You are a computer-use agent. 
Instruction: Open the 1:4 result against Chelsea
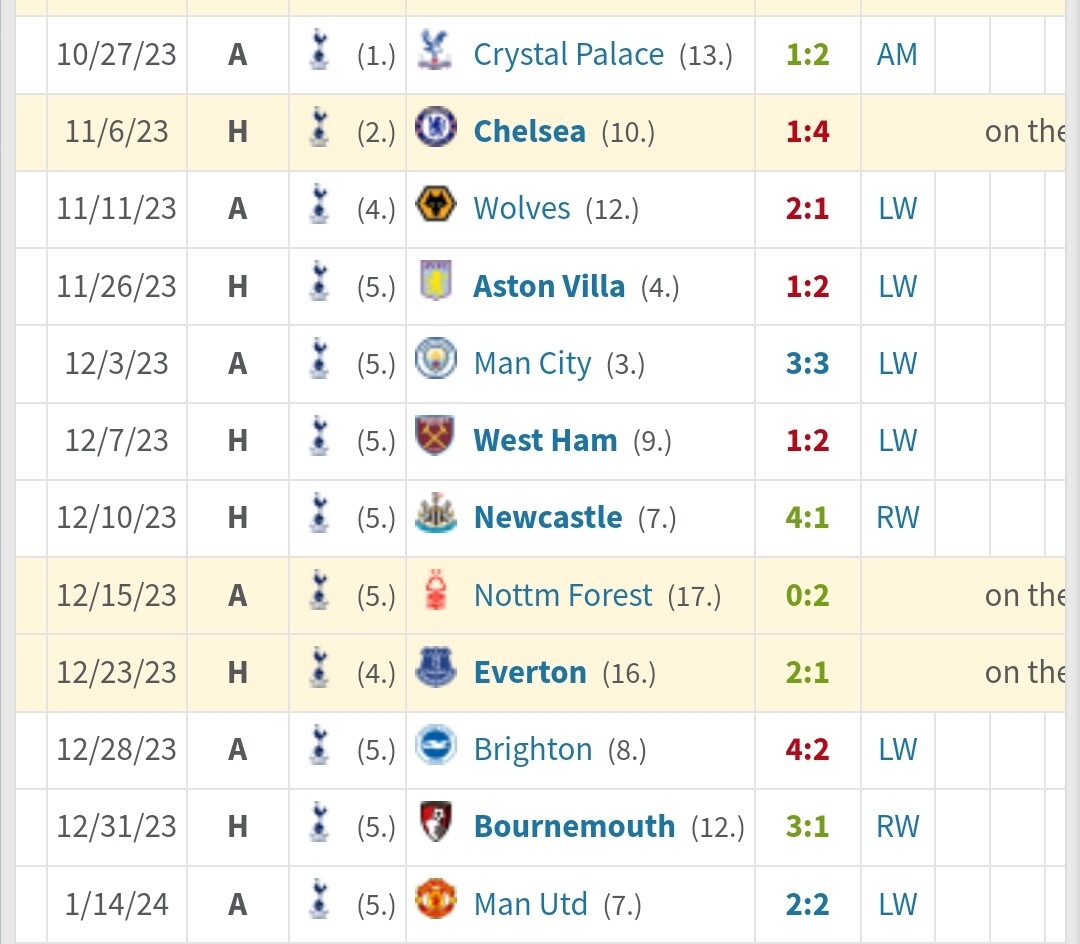pyautogui.click(x=807, y=132)
